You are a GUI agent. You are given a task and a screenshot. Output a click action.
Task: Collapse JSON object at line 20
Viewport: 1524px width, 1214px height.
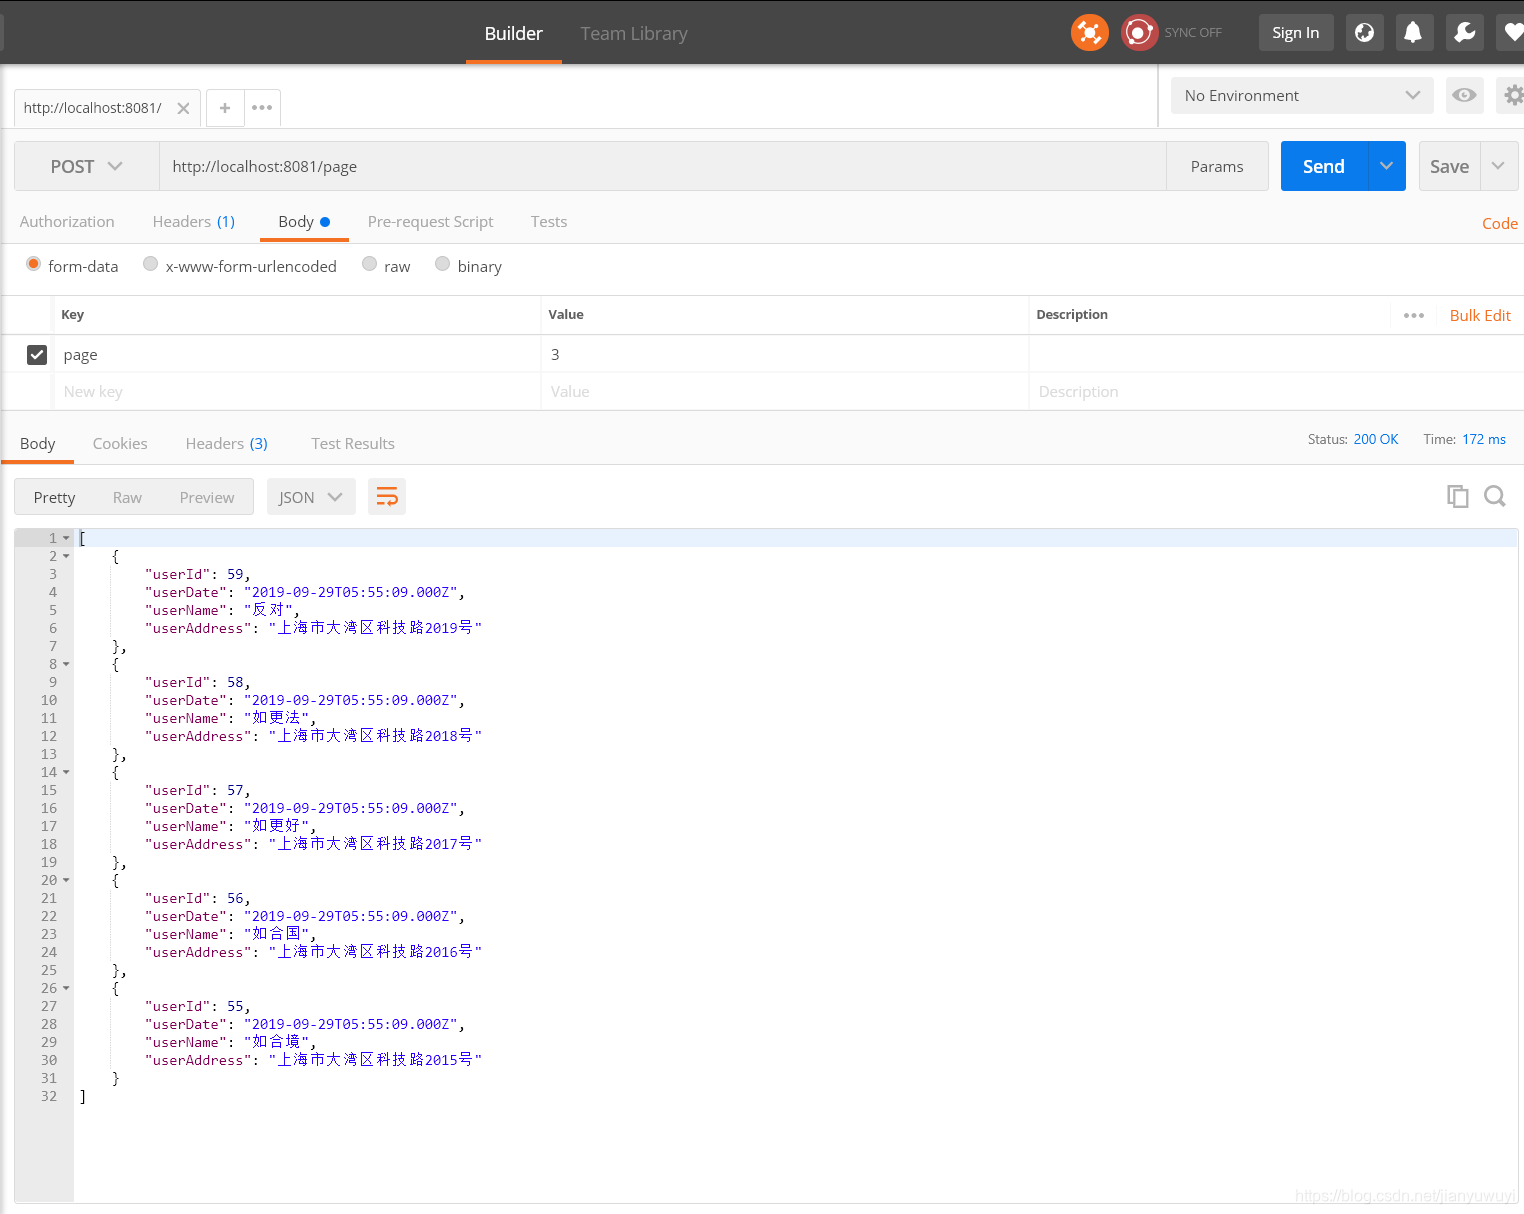tap(66, 880)
